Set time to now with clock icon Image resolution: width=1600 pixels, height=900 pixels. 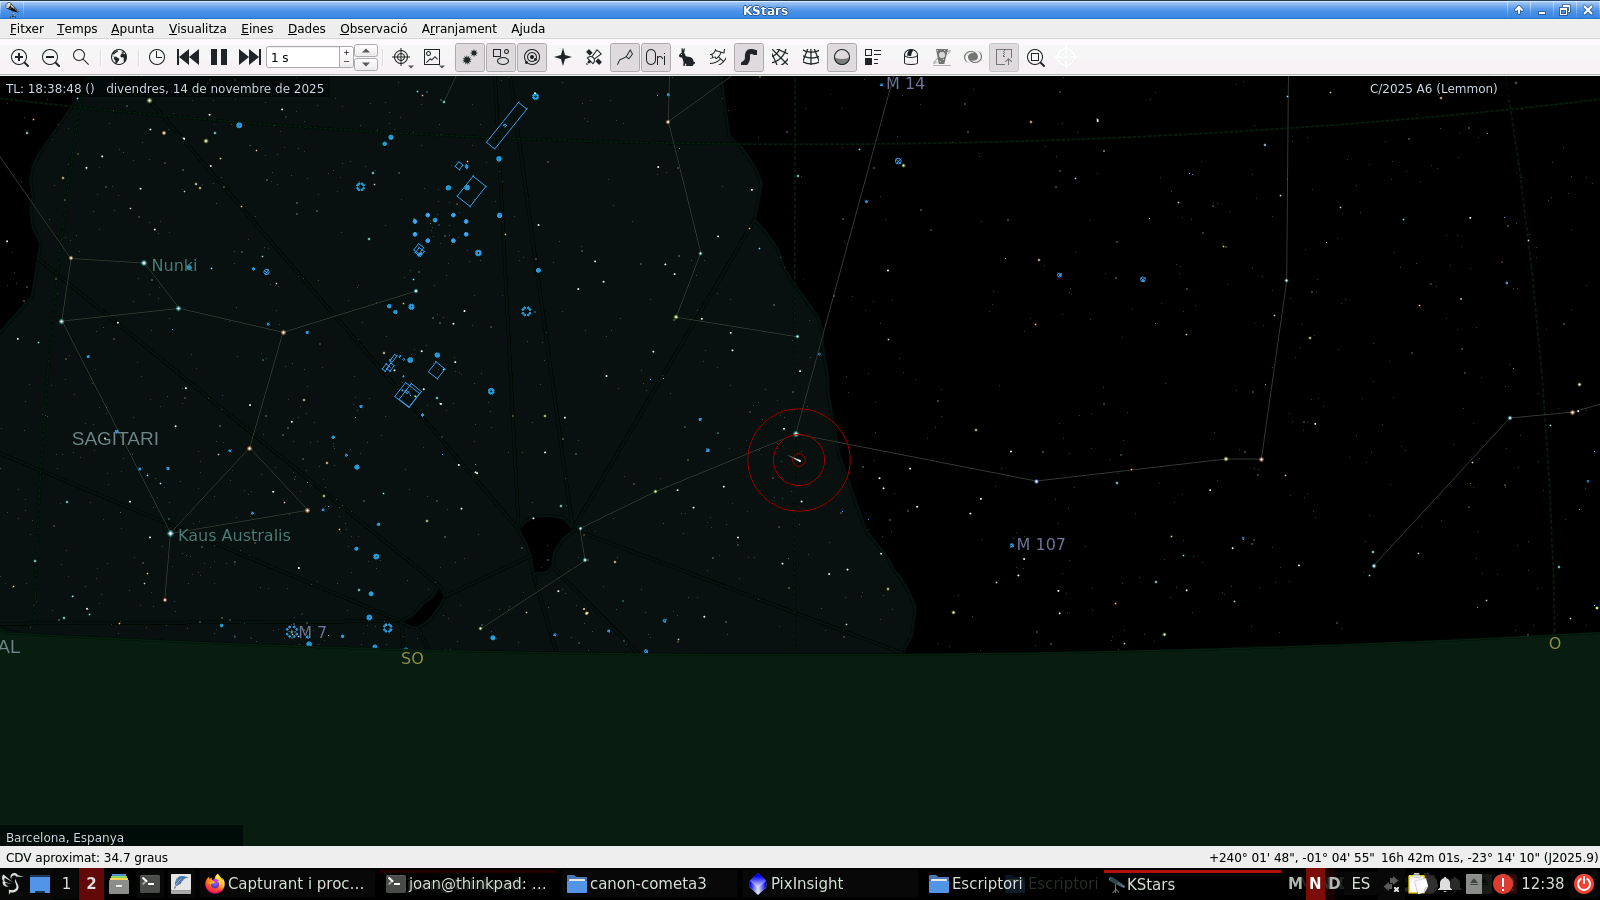157,58
